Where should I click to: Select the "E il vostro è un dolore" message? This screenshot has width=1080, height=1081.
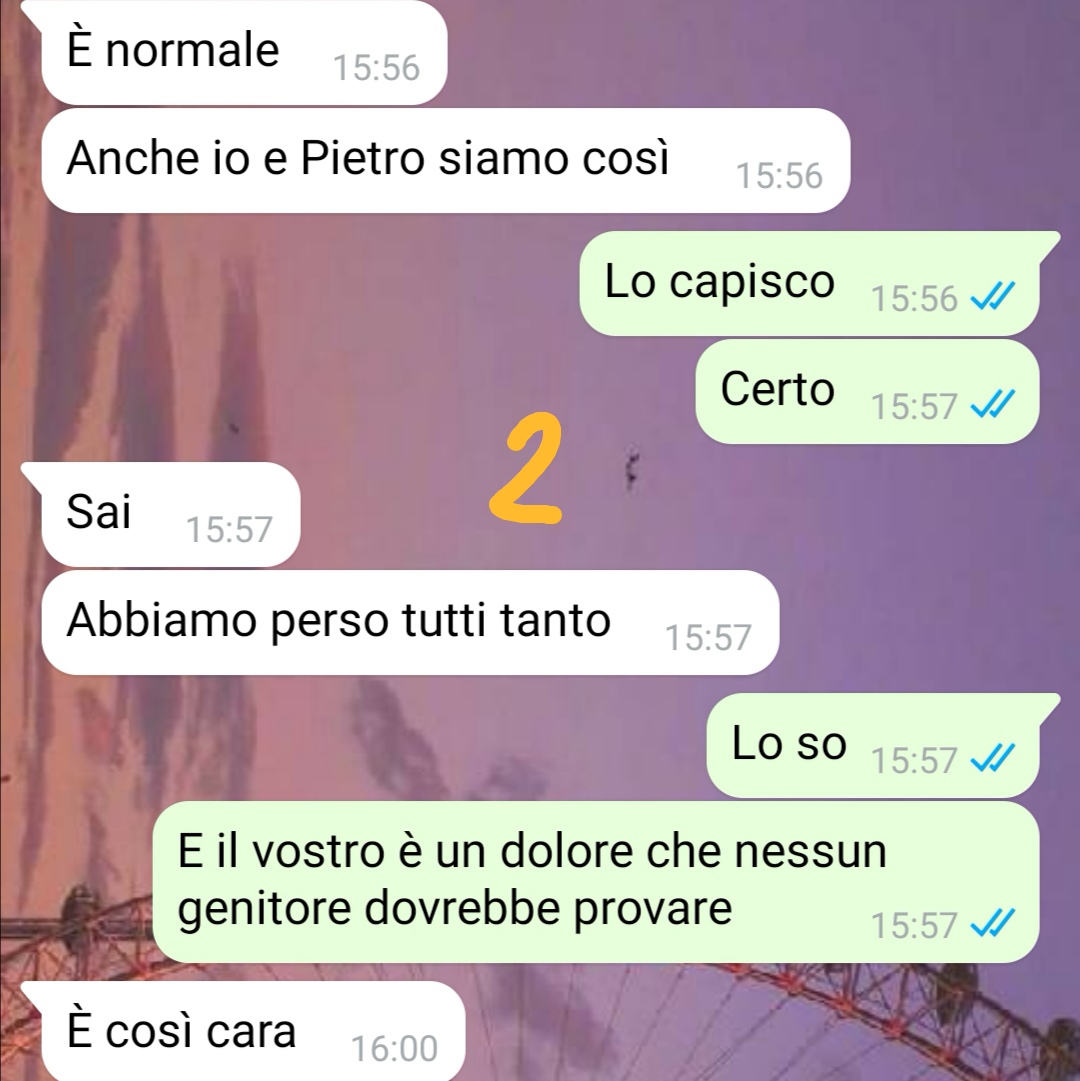pyautogui.click(x=595, y=882)
